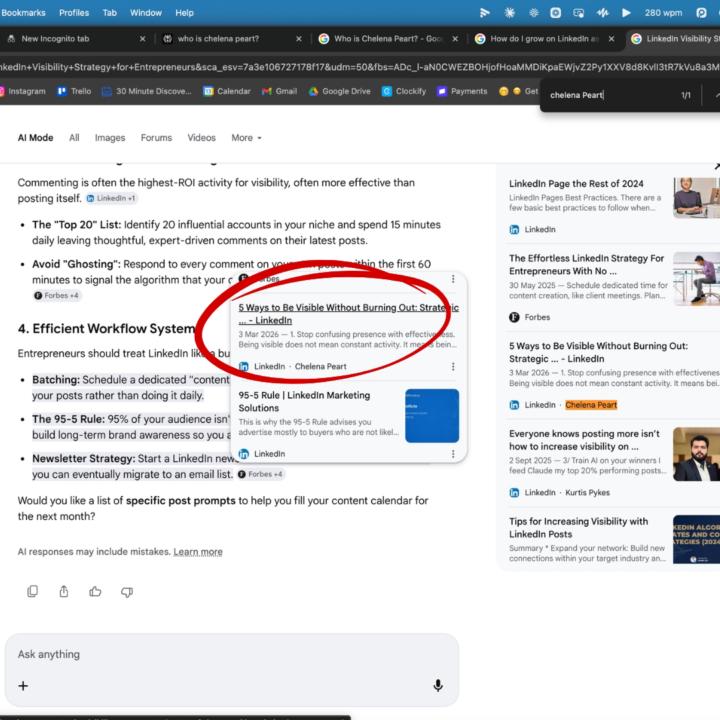
Task: Open the 30 Minute Discovery bookmark
Action: pyautogui.click(x=146, y=91)
